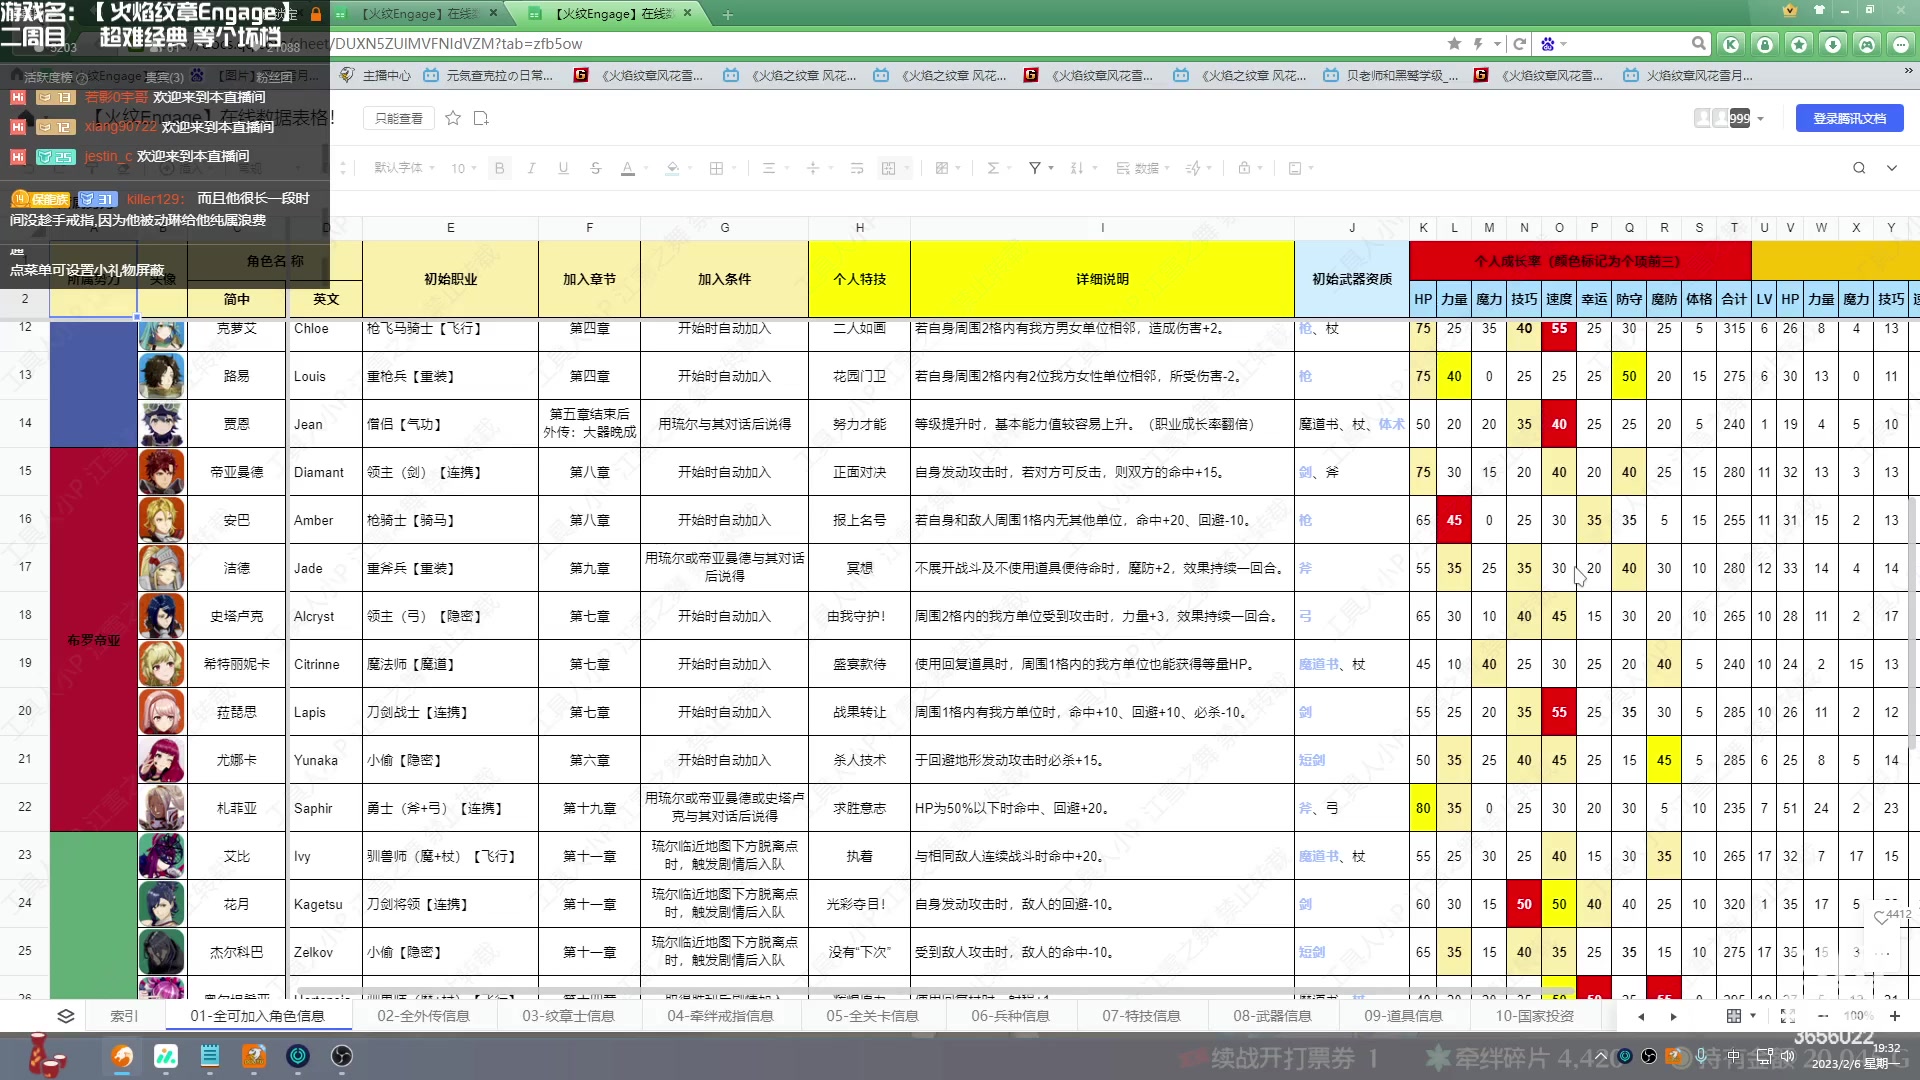Switch to sheet tab 03-纹章士信息

(x=568, y=1016)
